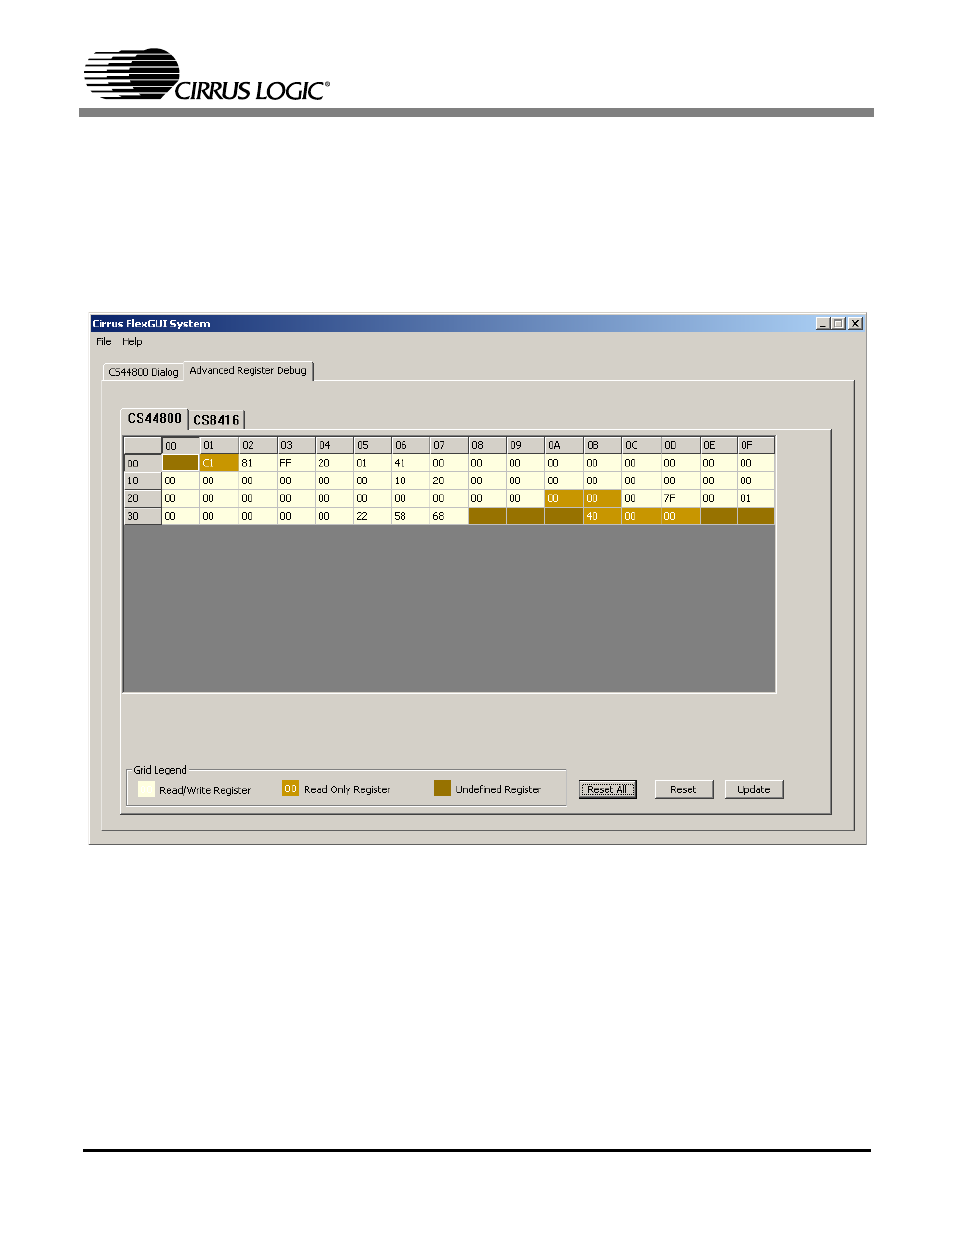Select cell value 10 in row 10

point(410,481)
